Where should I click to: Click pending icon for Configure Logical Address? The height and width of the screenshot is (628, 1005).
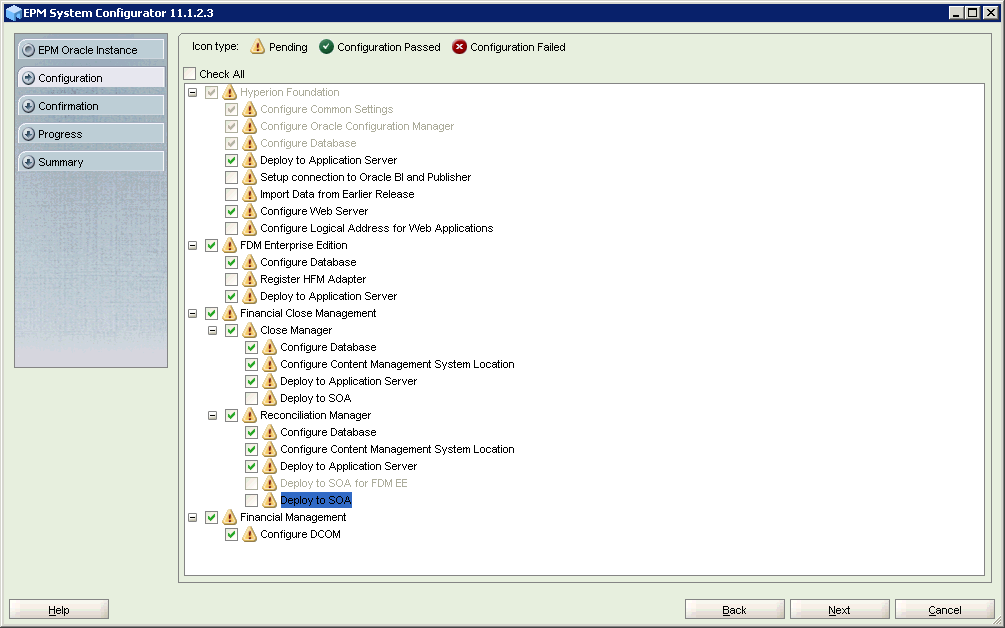click(x=249, y=228)
